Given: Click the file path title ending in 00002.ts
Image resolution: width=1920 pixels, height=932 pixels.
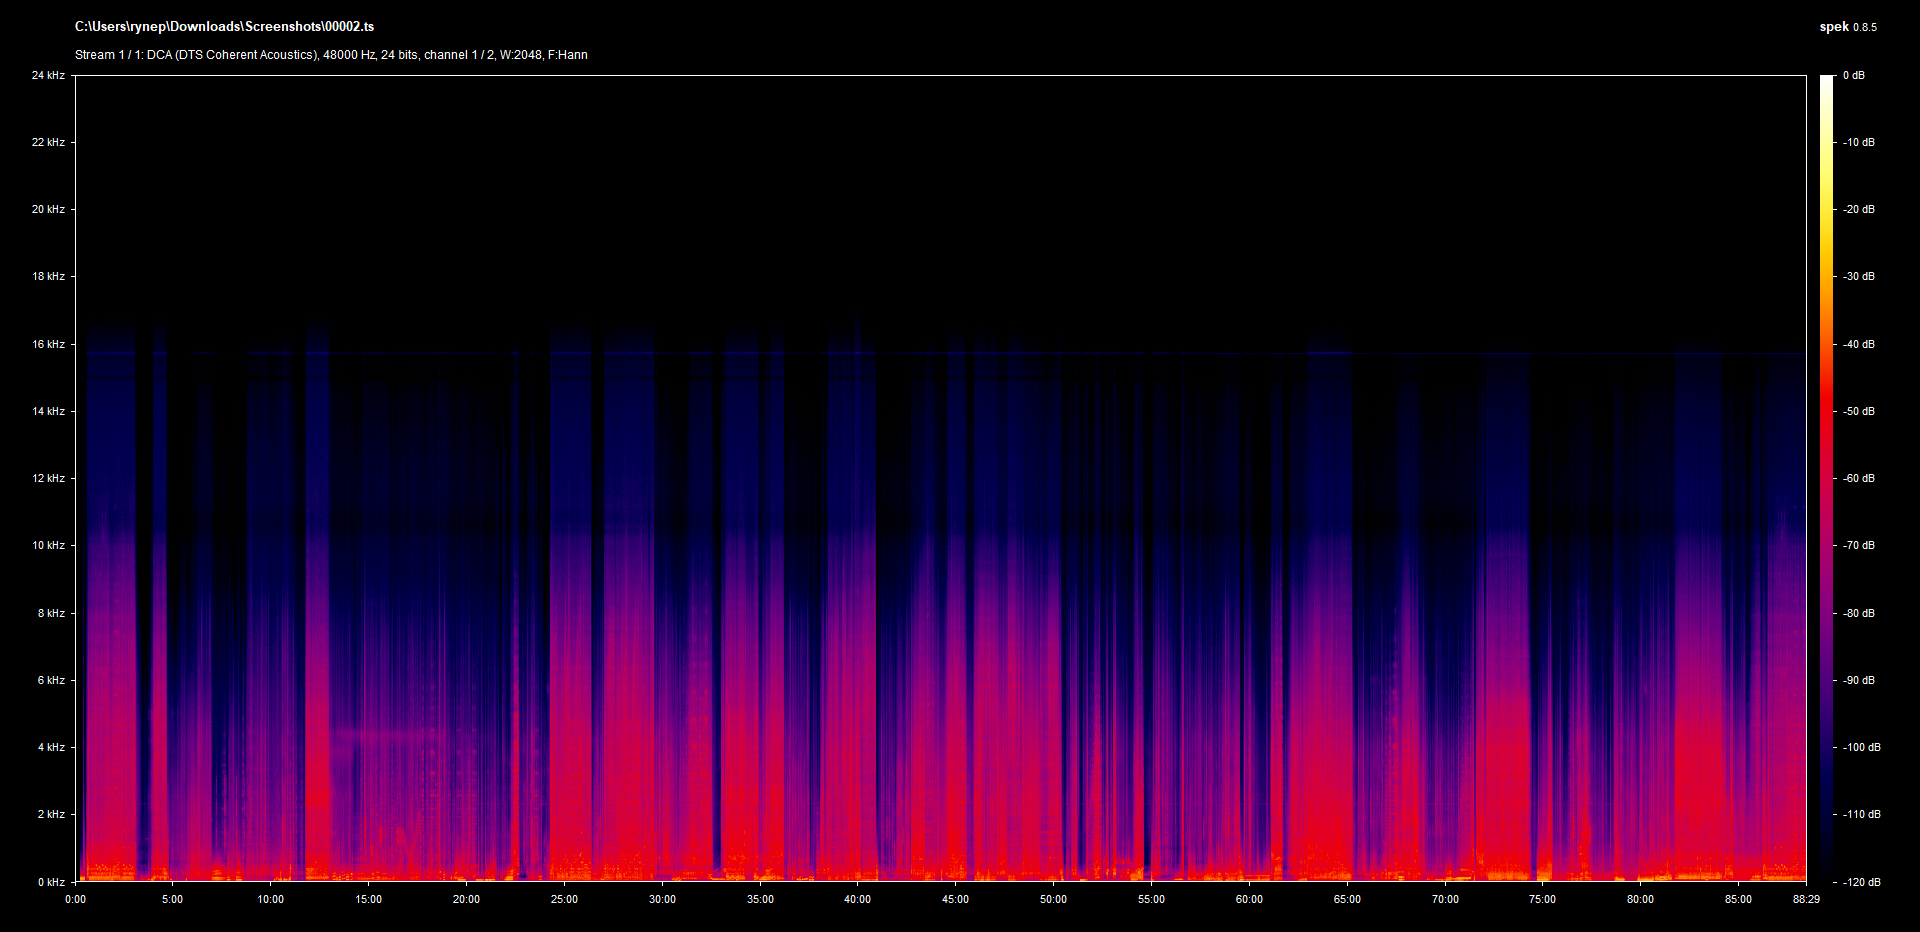Looking at the screenshot, I should [224, 27].
